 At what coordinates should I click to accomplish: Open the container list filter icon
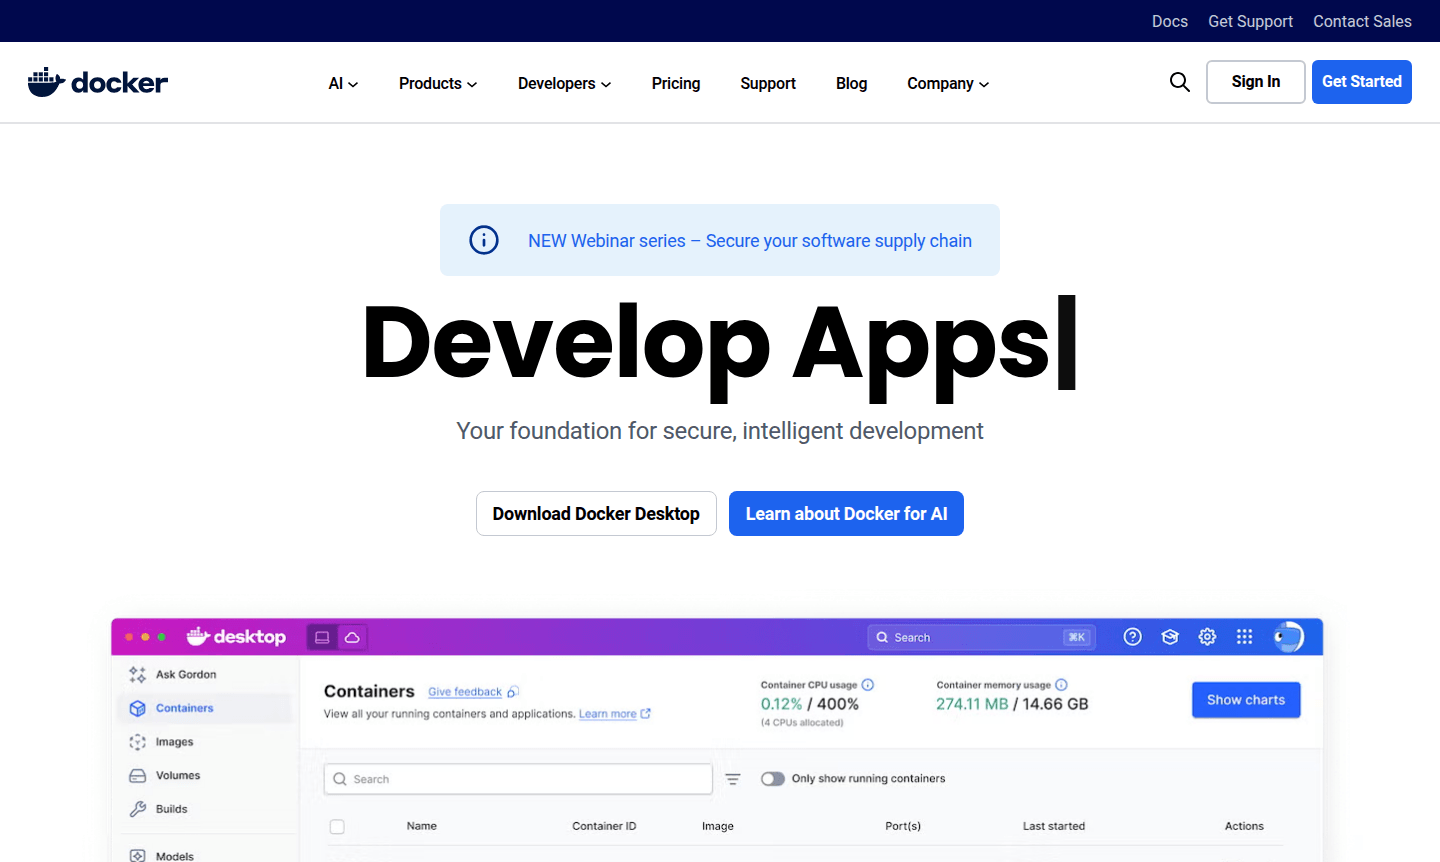(x=733, y=778)
